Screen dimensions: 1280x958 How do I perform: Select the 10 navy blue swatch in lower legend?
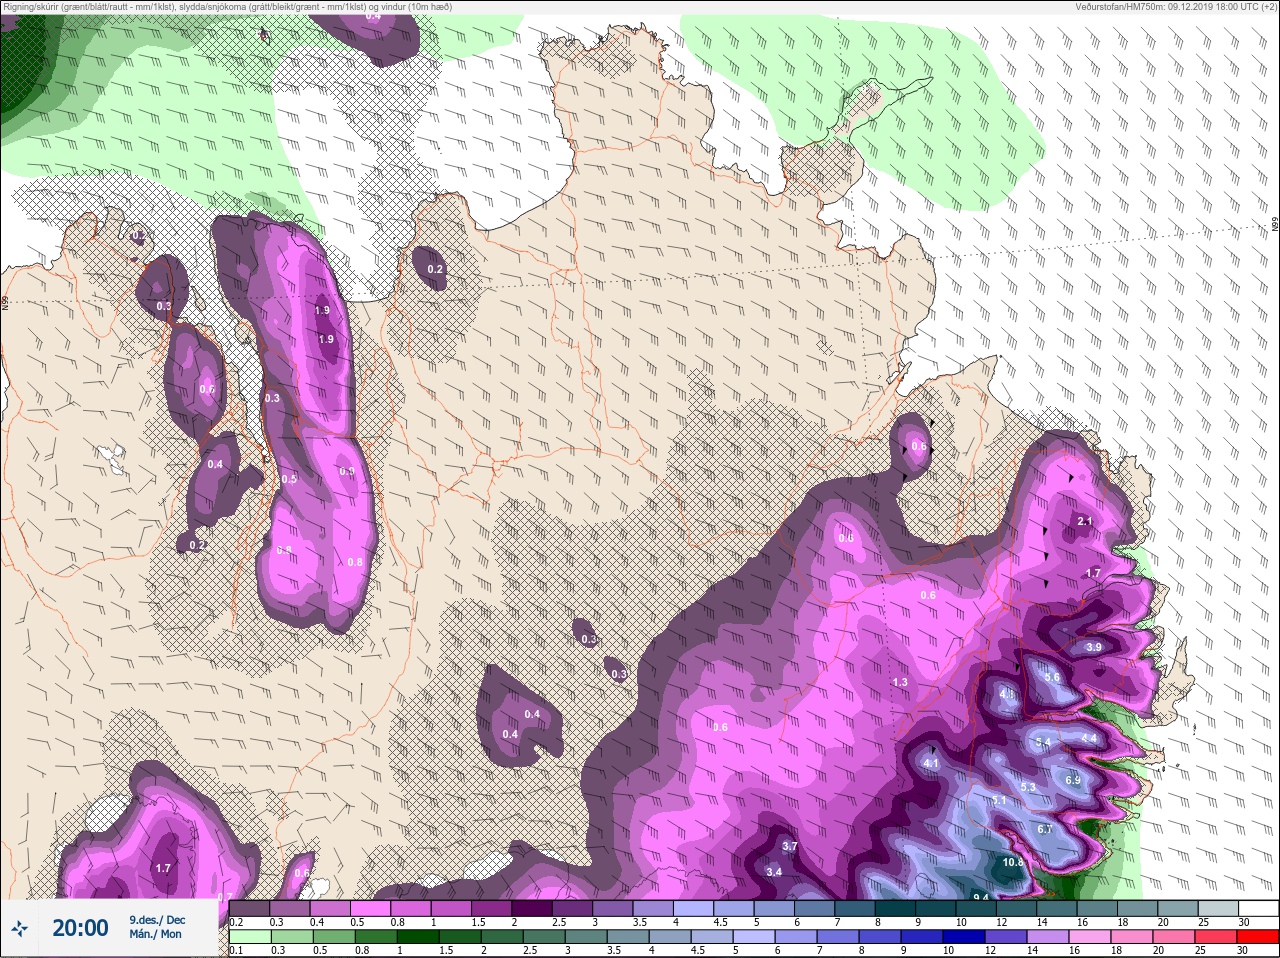pos(964,937)
